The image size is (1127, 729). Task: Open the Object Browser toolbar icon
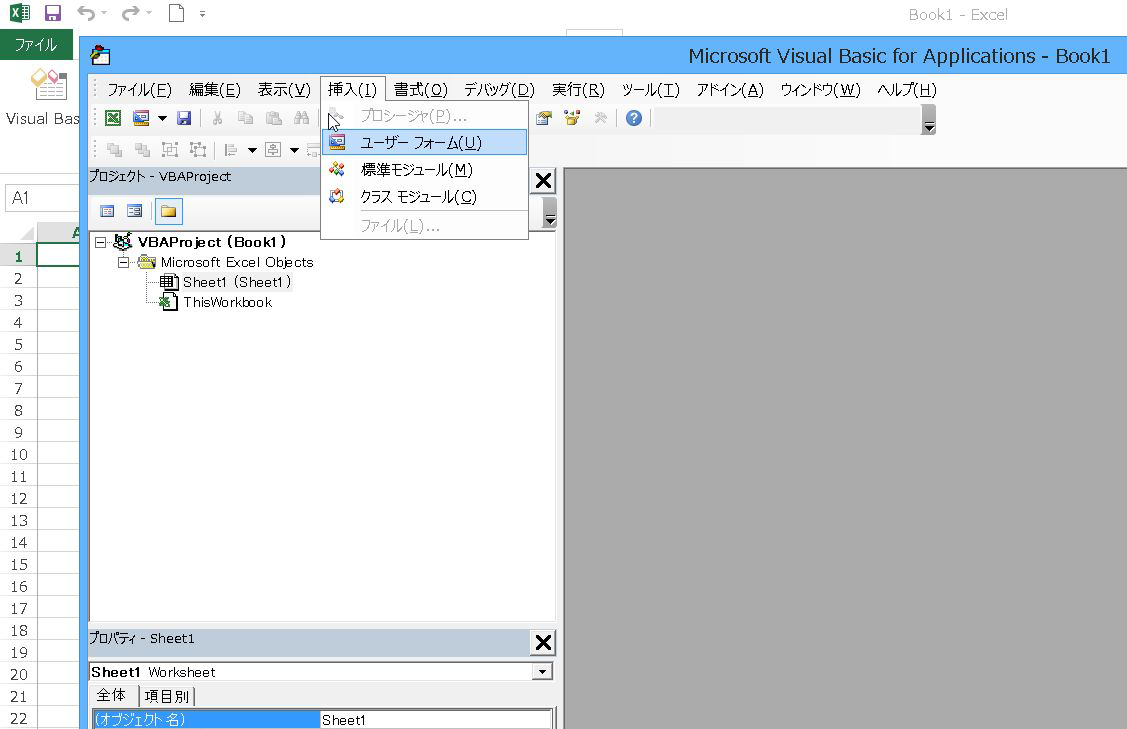pyautogui.click(x=572, y=118)
